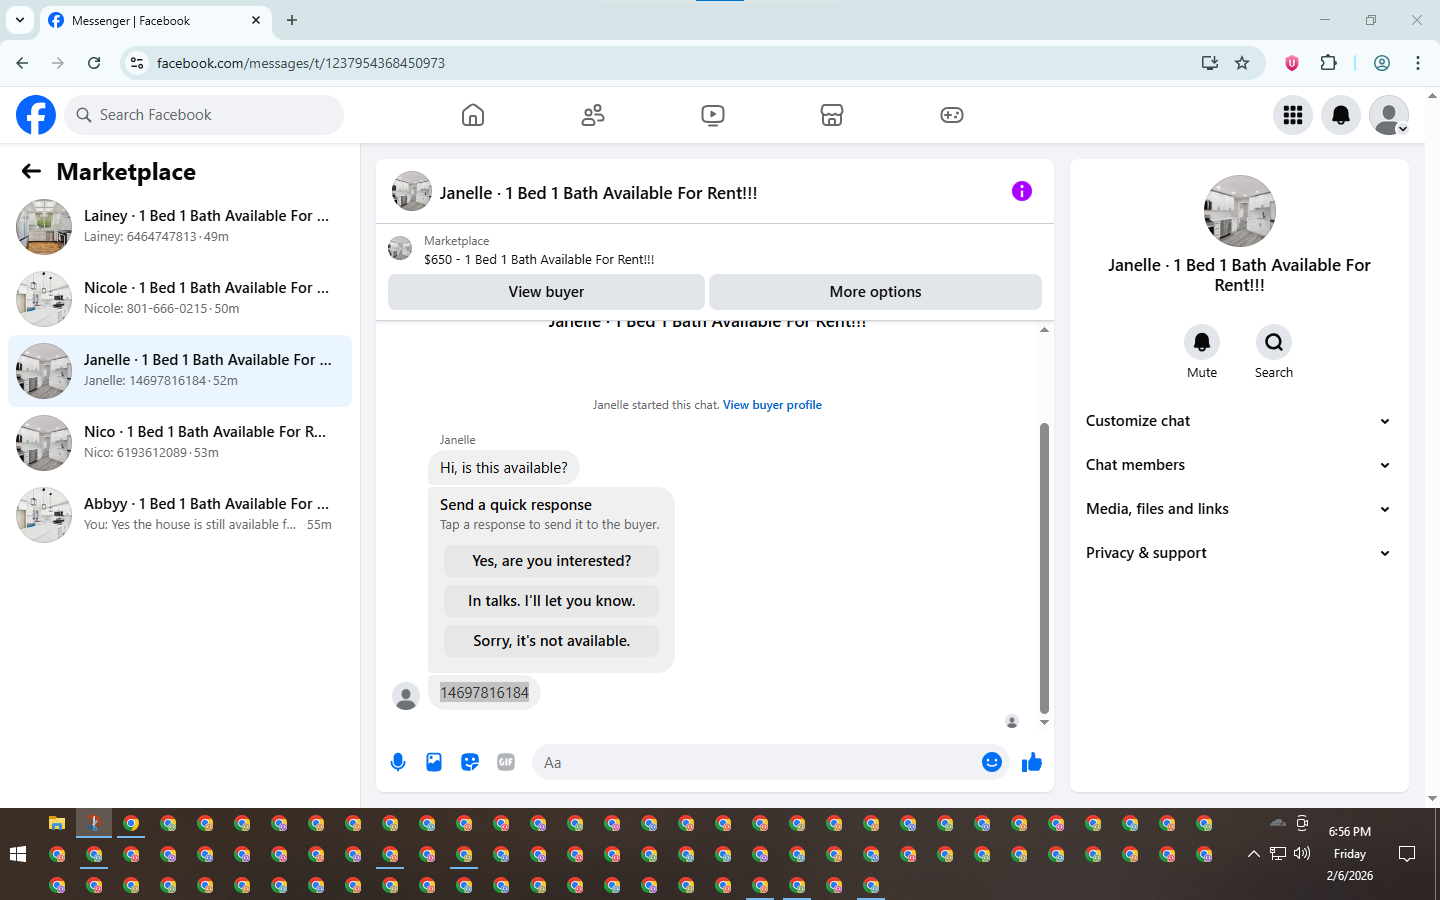Click the back arrow next to Marketplace
This screenshot has height=900, width=1440.
point(31,171)
